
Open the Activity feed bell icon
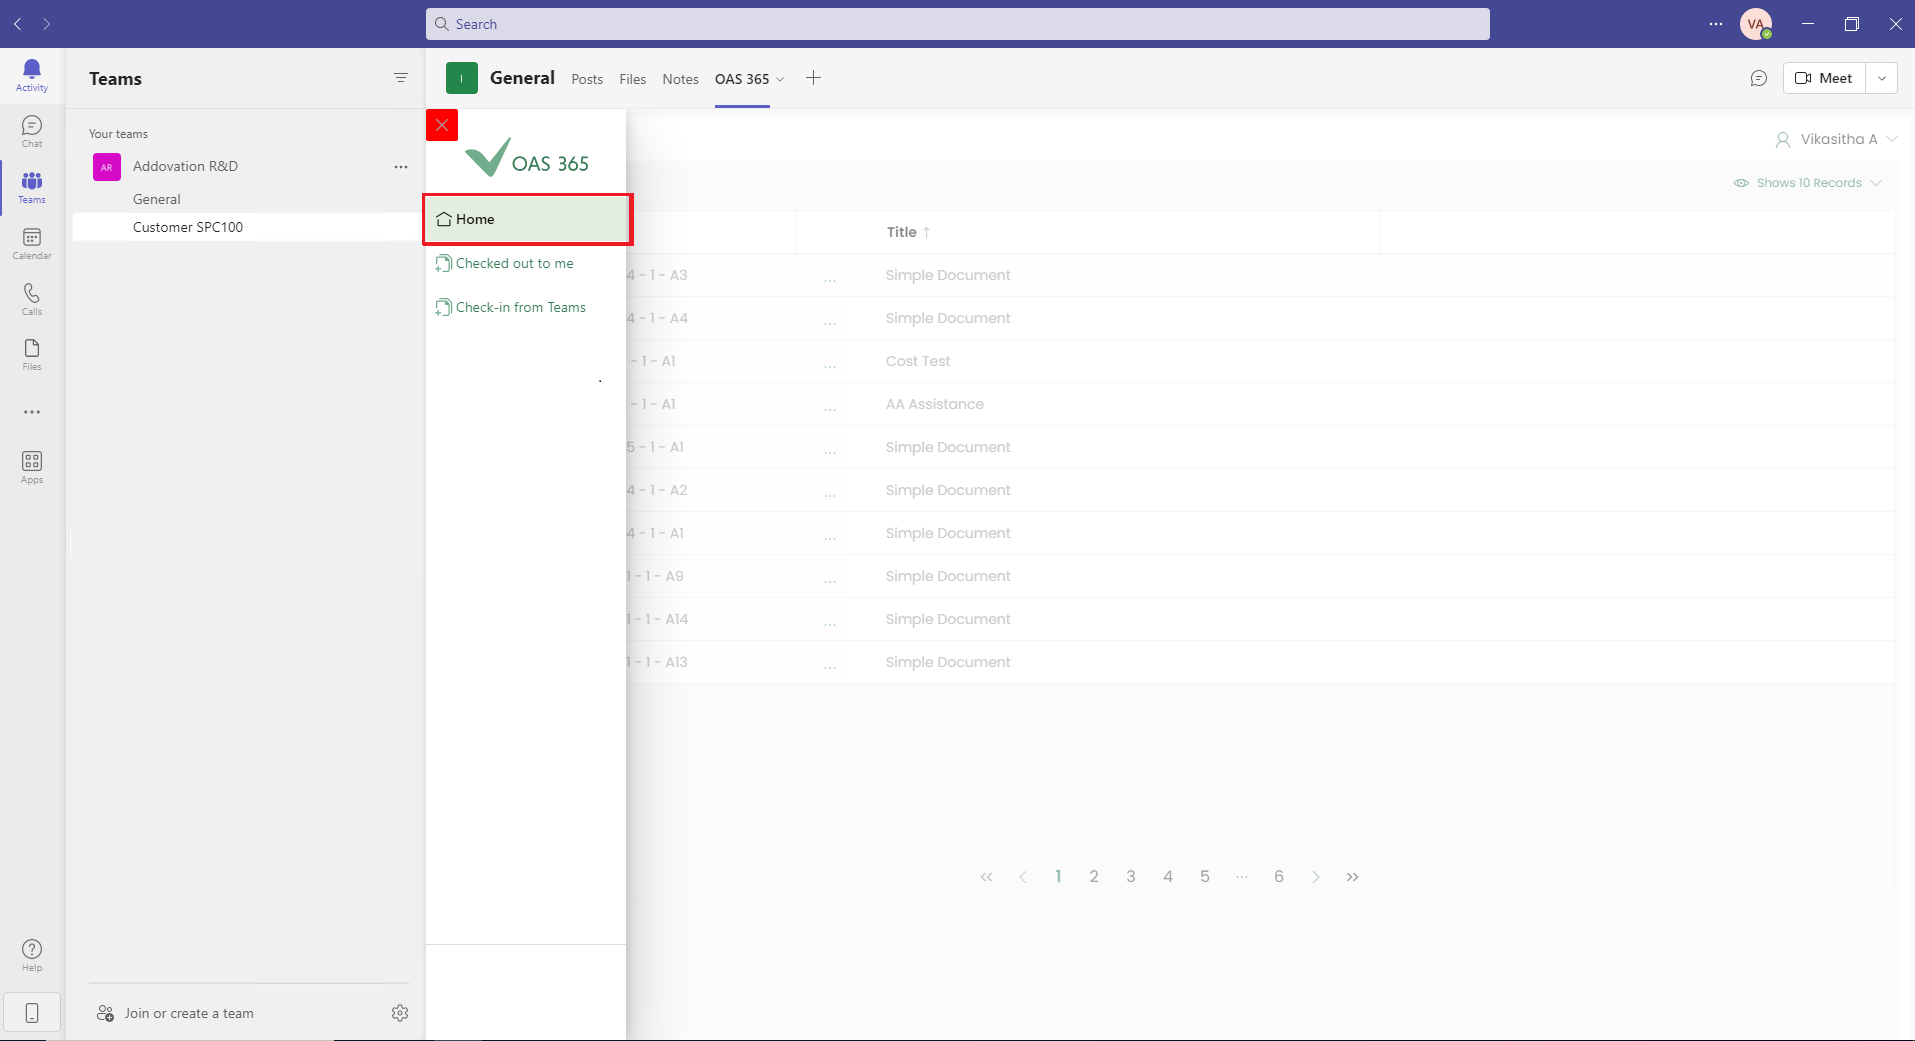coord(32,75)
